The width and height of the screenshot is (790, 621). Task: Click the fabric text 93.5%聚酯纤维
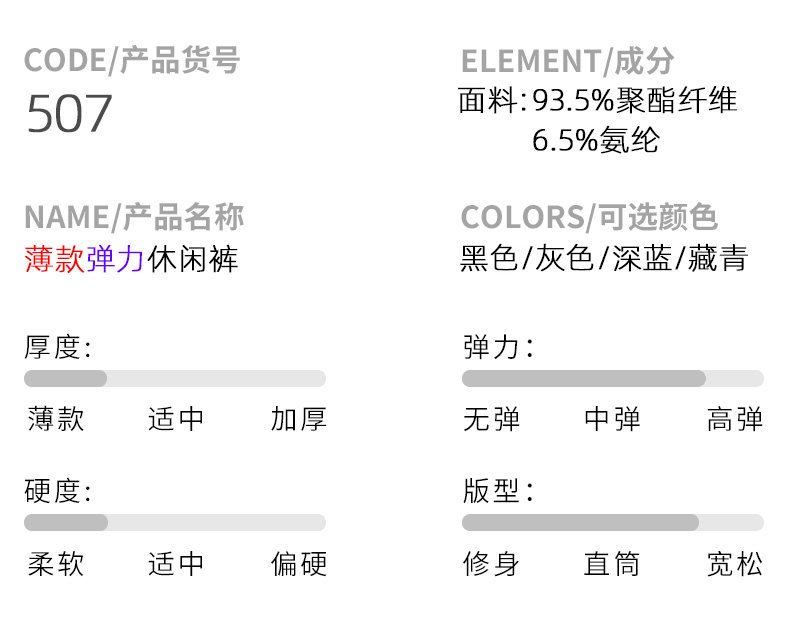(634, 101)
